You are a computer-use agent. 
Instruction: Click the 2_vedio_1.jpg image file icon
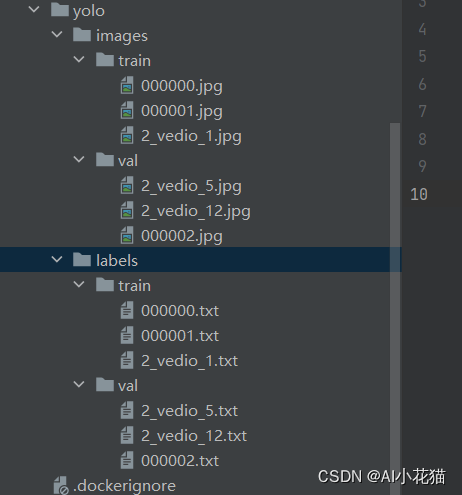[x=127, y=135]
